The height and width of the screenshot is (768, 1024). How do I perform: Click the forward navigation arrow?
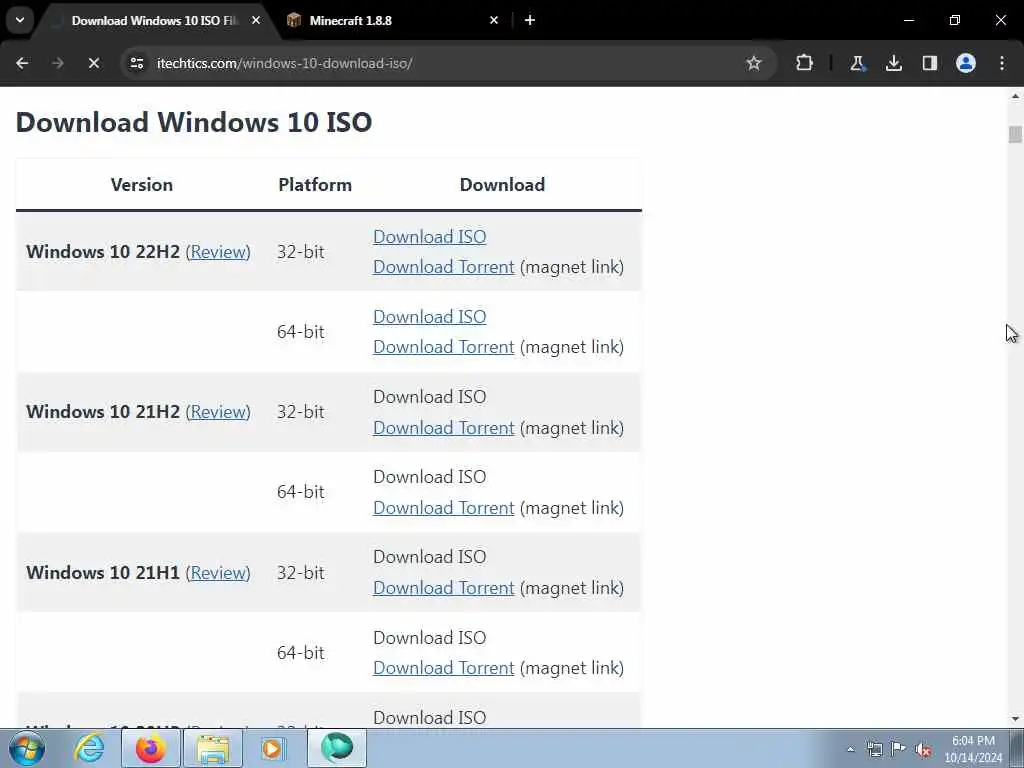(x=58, y=63)
